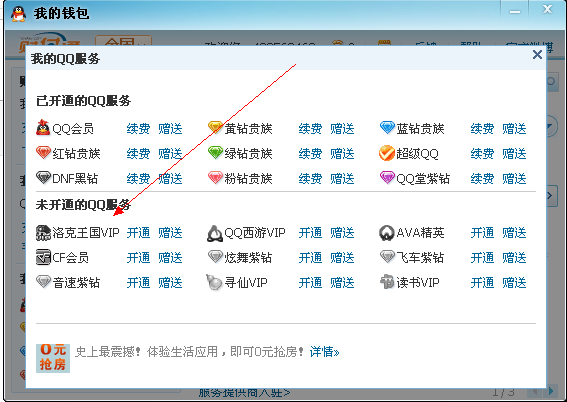
Task: Click the QQ penguin icon in title bar
Action: tap(18, 14)
